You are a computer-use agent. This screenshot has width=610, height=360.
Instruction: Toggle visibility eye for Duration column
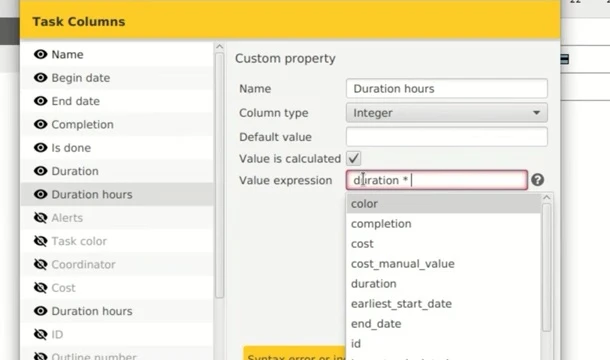point(40,171)
